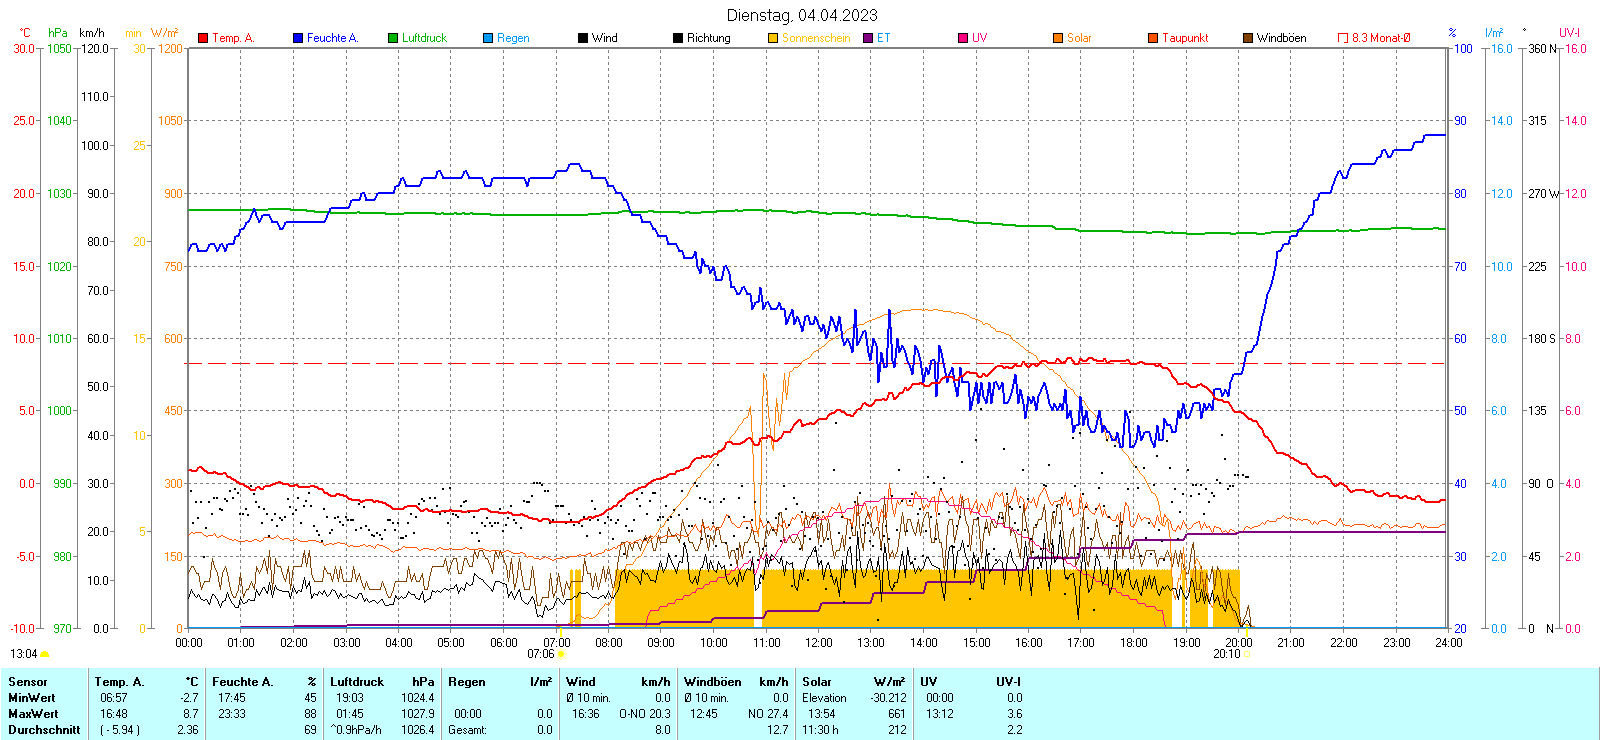Toggle the Regen legend marker
The width and height of the screenshot is (1600, 740).
(488, 38)
